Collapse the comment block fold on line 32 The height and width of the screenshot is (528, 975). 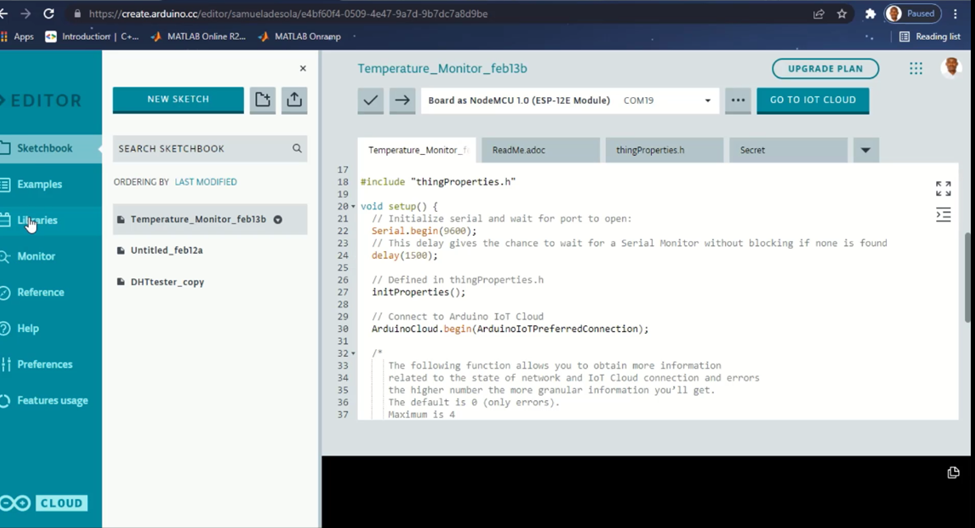click(354, 353)
